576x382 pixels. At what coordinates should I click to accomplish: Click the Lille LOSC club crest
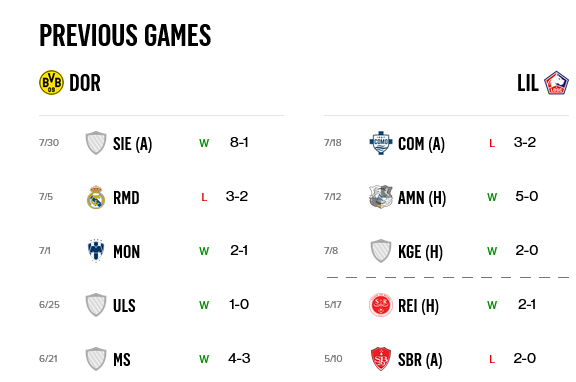[x=556, y=83]
